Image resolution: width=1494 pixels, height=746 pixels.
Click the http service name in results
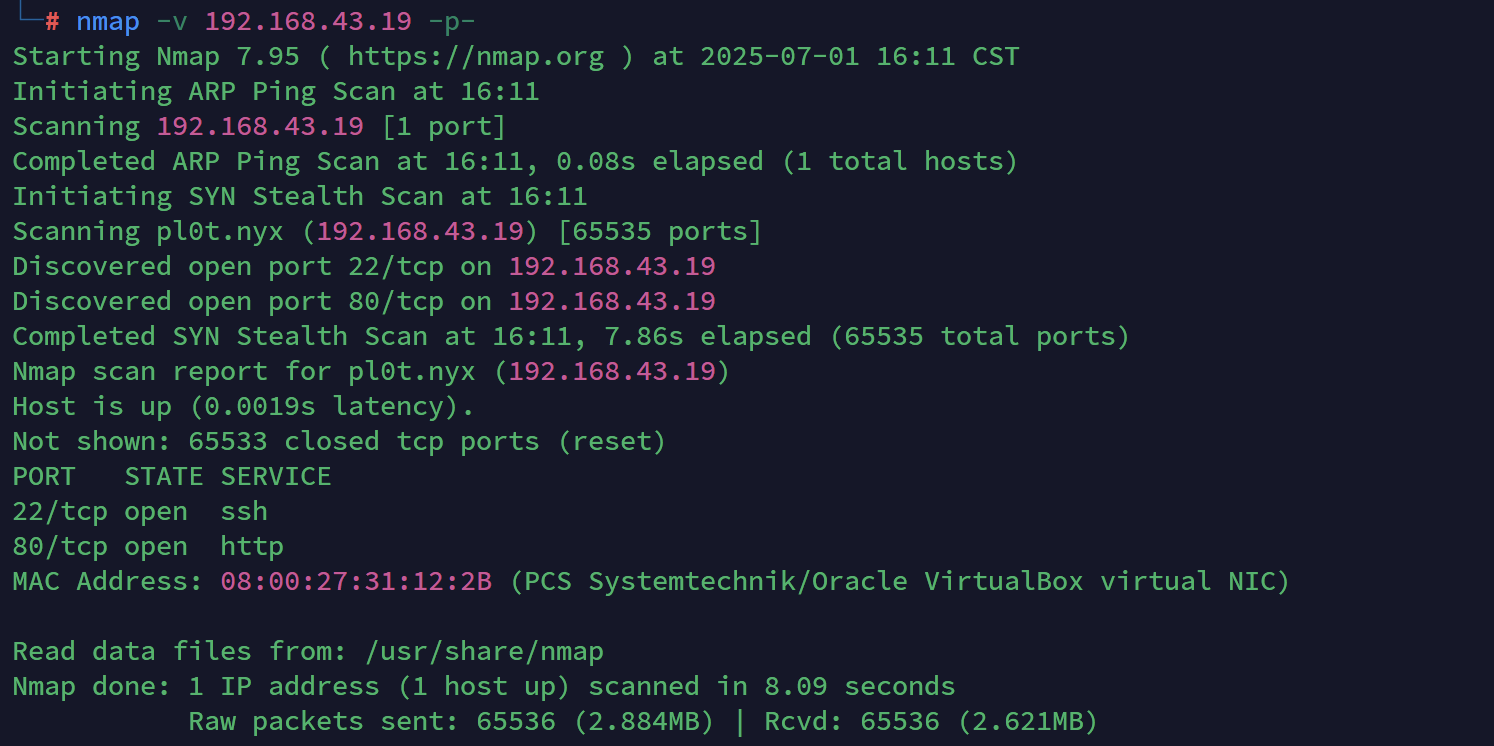(252, 546)
